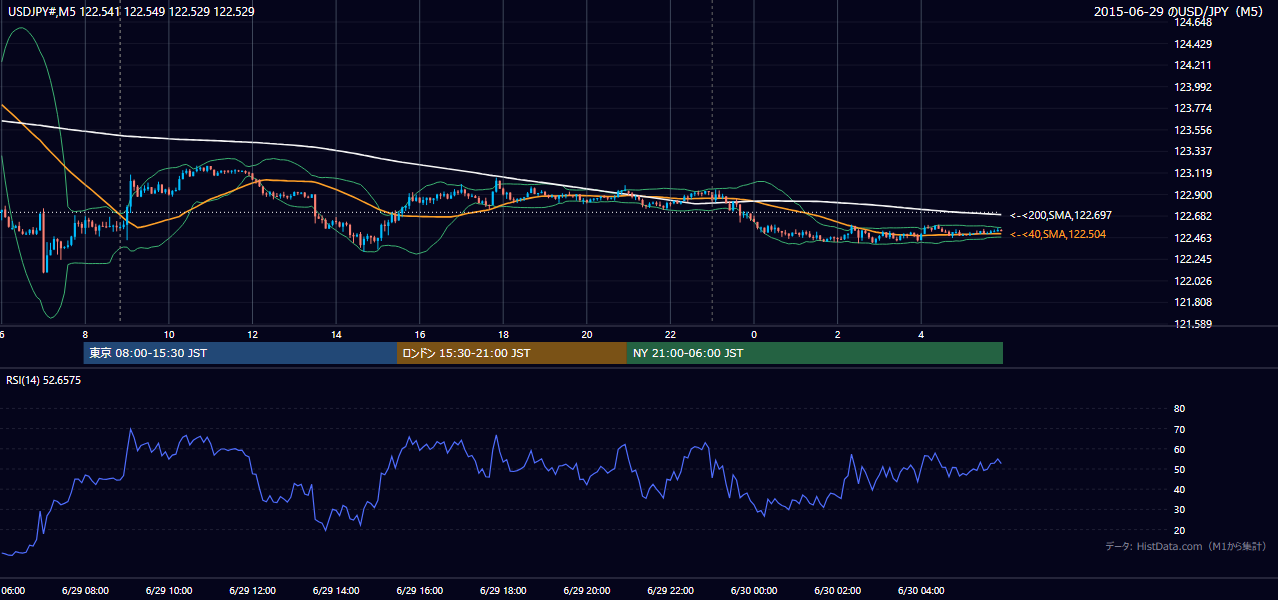Click the 121.808 price axis label
1278x600 pixels.
tap(1193, 302)
